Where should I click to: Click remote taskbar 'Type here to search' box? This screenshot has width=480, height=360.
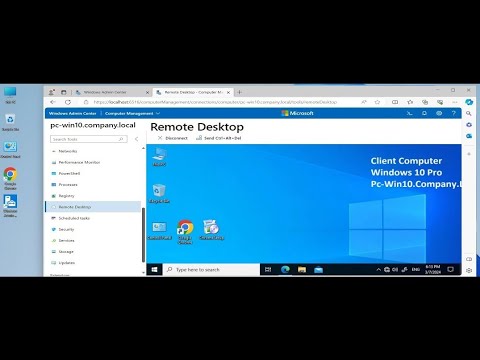point(211,270)
